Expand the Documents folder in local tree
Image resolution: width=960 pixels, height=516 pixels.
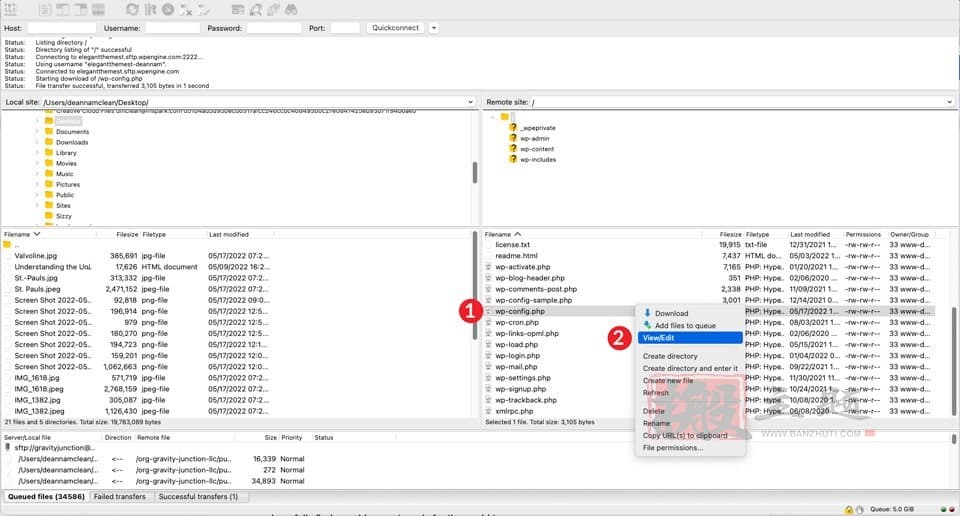37,132
